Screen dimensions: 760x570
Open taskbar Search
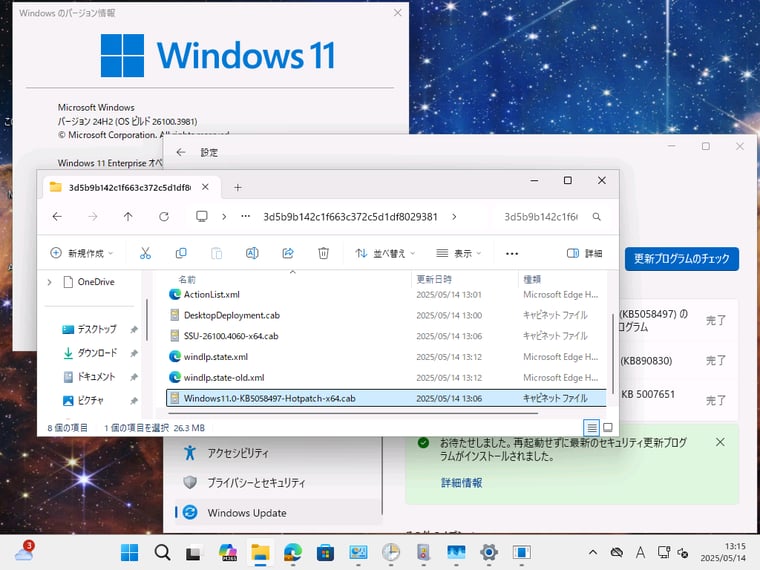162,552
